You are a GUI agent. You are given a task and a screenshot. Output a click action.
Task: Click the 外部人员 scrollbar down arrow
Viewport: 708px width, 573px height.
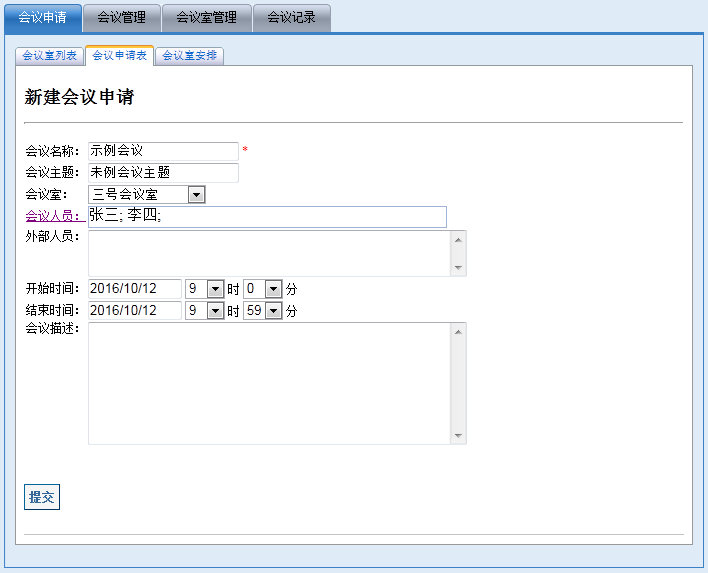(x=458, y=268)
